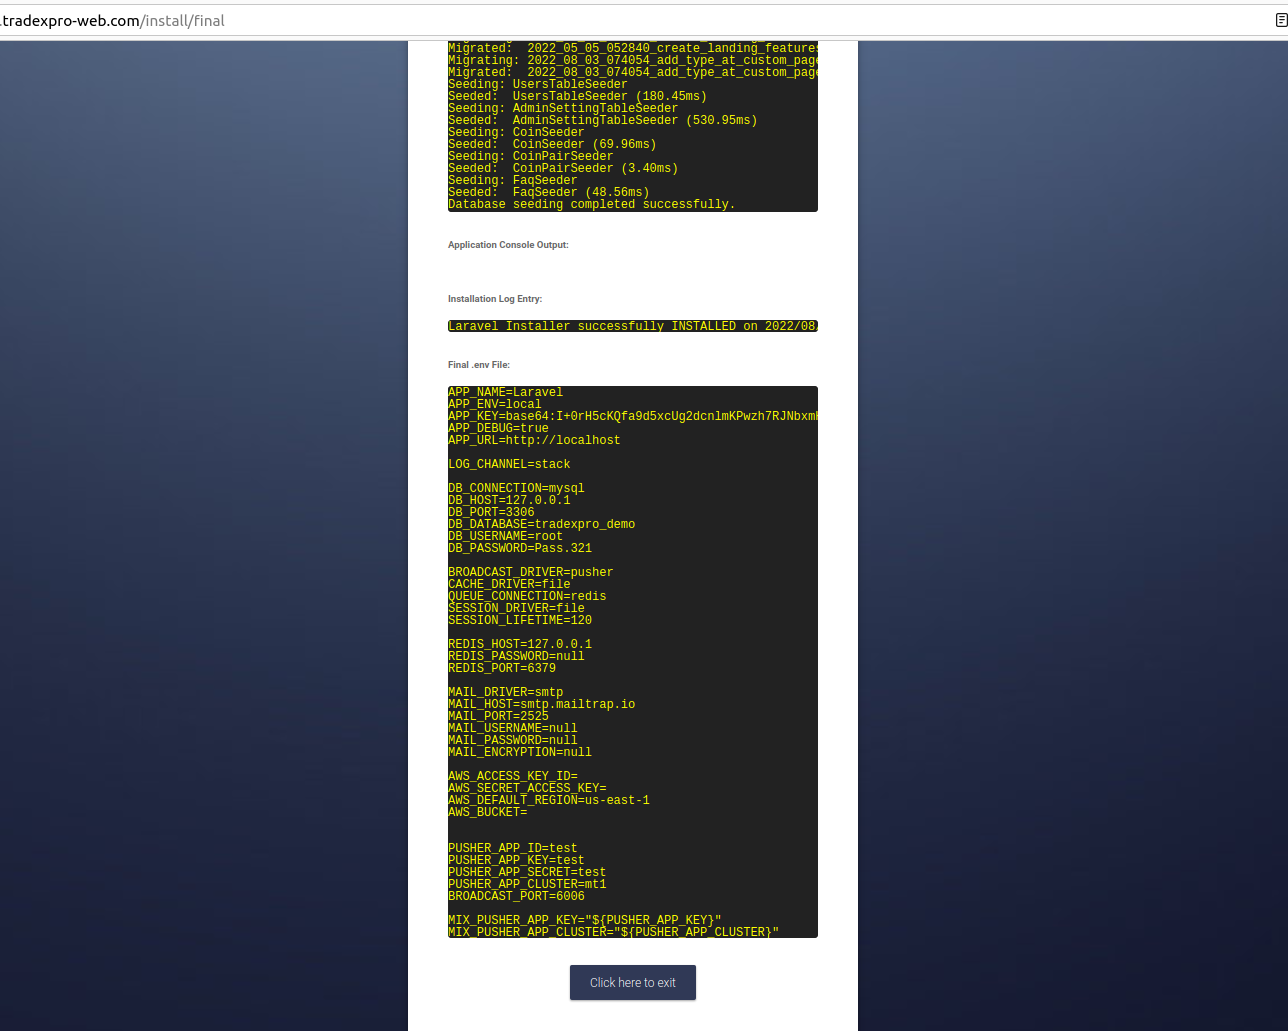This screenshot has width=1288, height=1031.
Task: Click the DB_PASSWORD=Pass.321 line
Action: 520,548
